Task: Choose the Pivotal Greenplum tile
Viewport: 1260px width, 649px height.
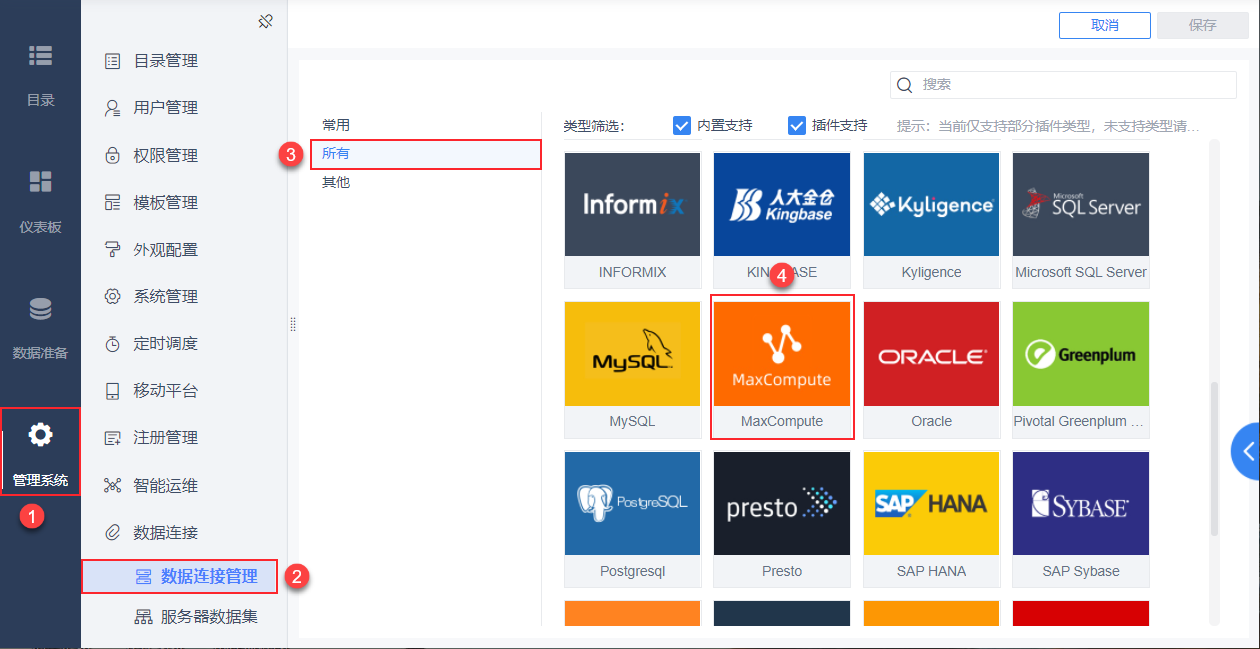Action: (x=1081, y=370)
